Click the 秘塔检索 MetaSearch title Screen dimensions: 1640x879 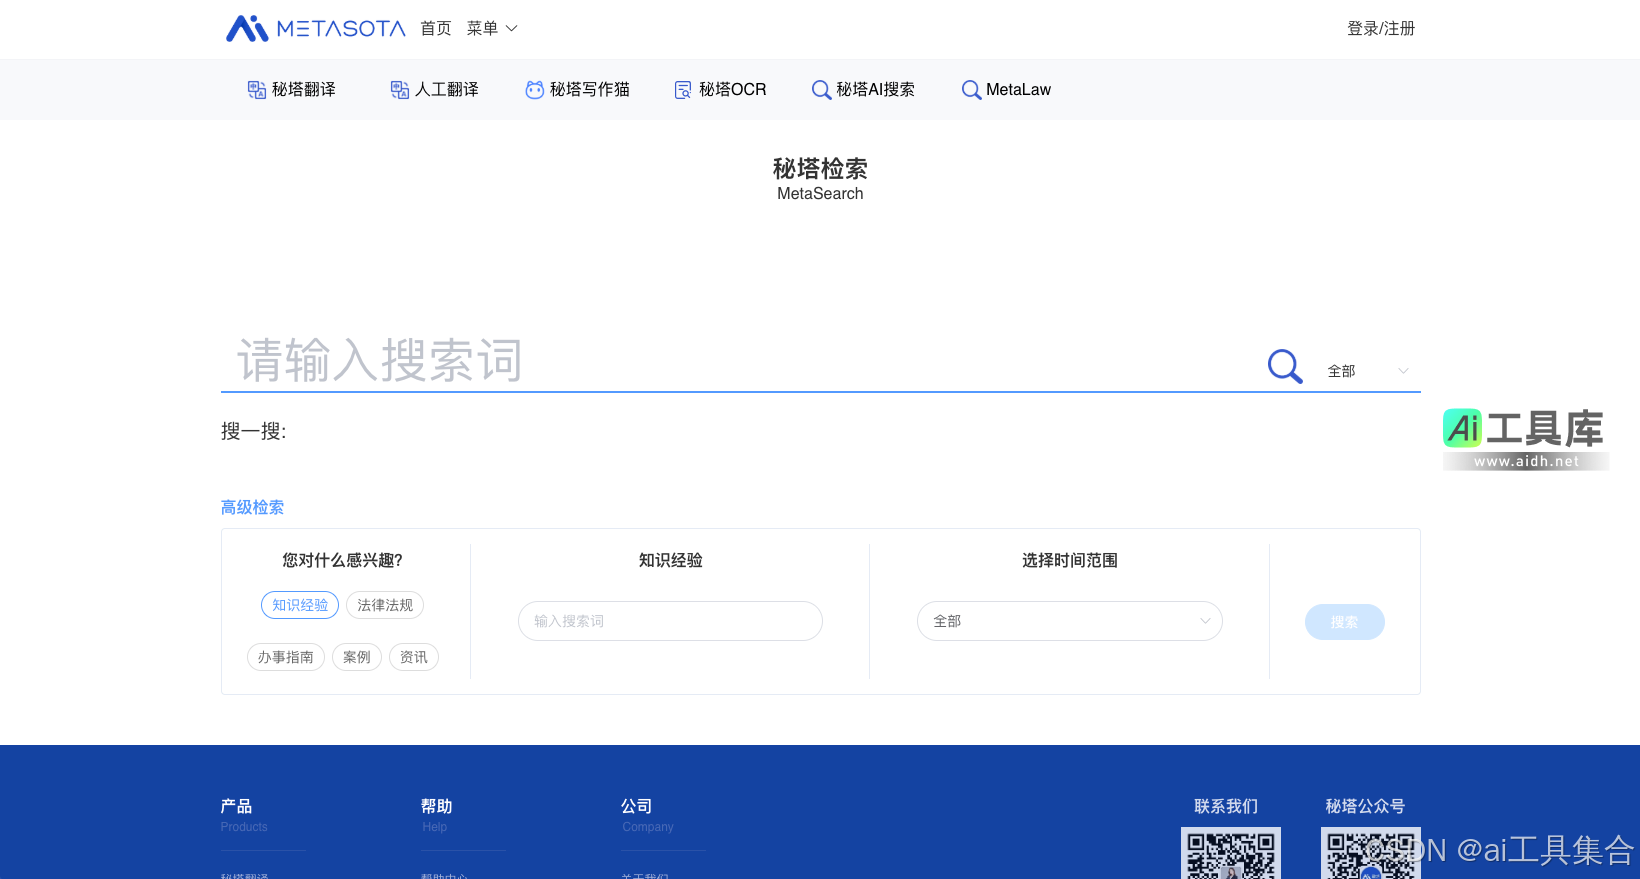[x=820, y=179]
